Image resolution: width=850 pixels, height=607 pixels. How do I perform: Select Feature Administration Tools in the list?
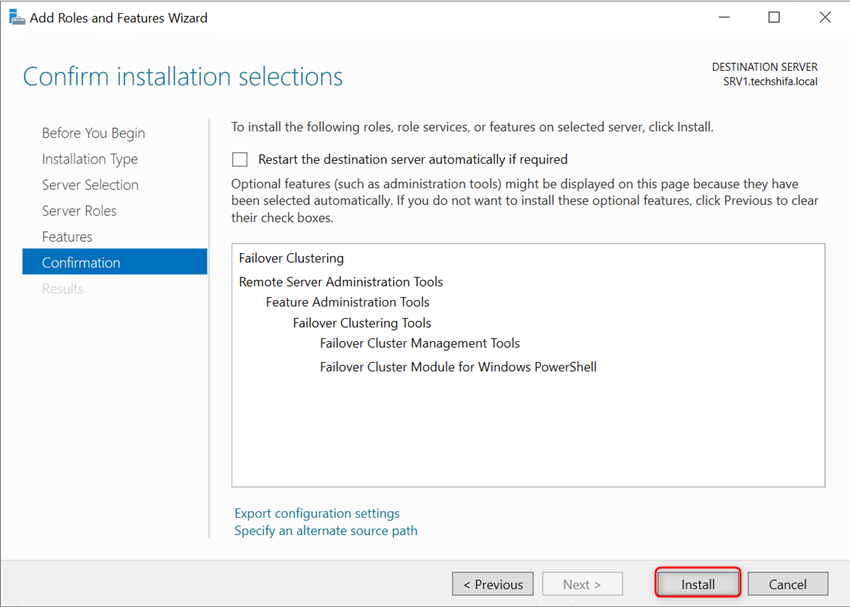(x=347, y=301)
